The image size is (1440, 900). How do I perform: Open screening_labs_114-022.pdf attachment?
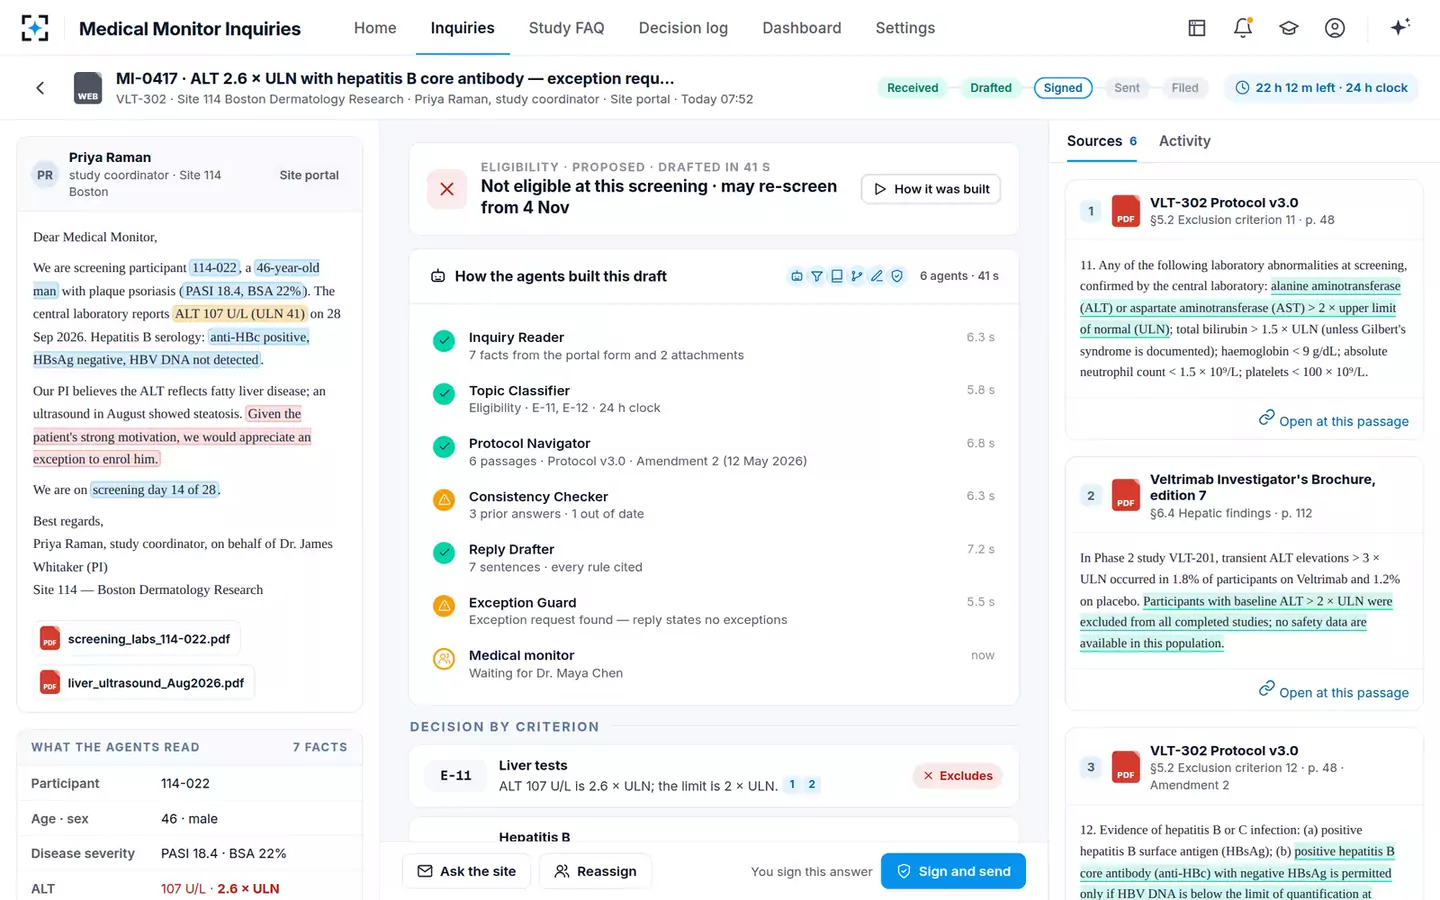pos(137,639)
